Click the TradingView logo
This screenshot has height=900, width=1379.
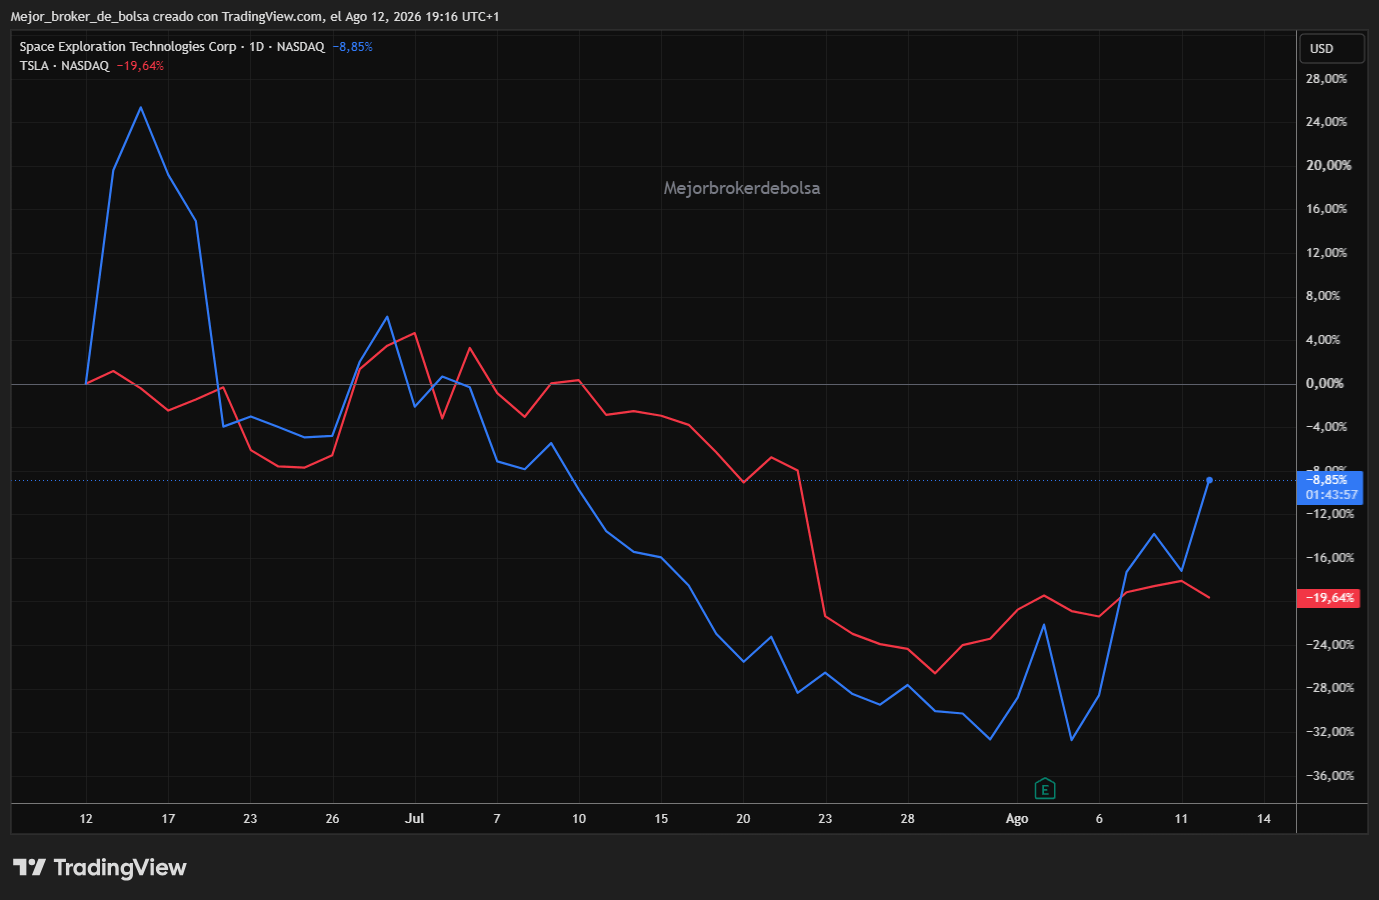coord(100,867)
